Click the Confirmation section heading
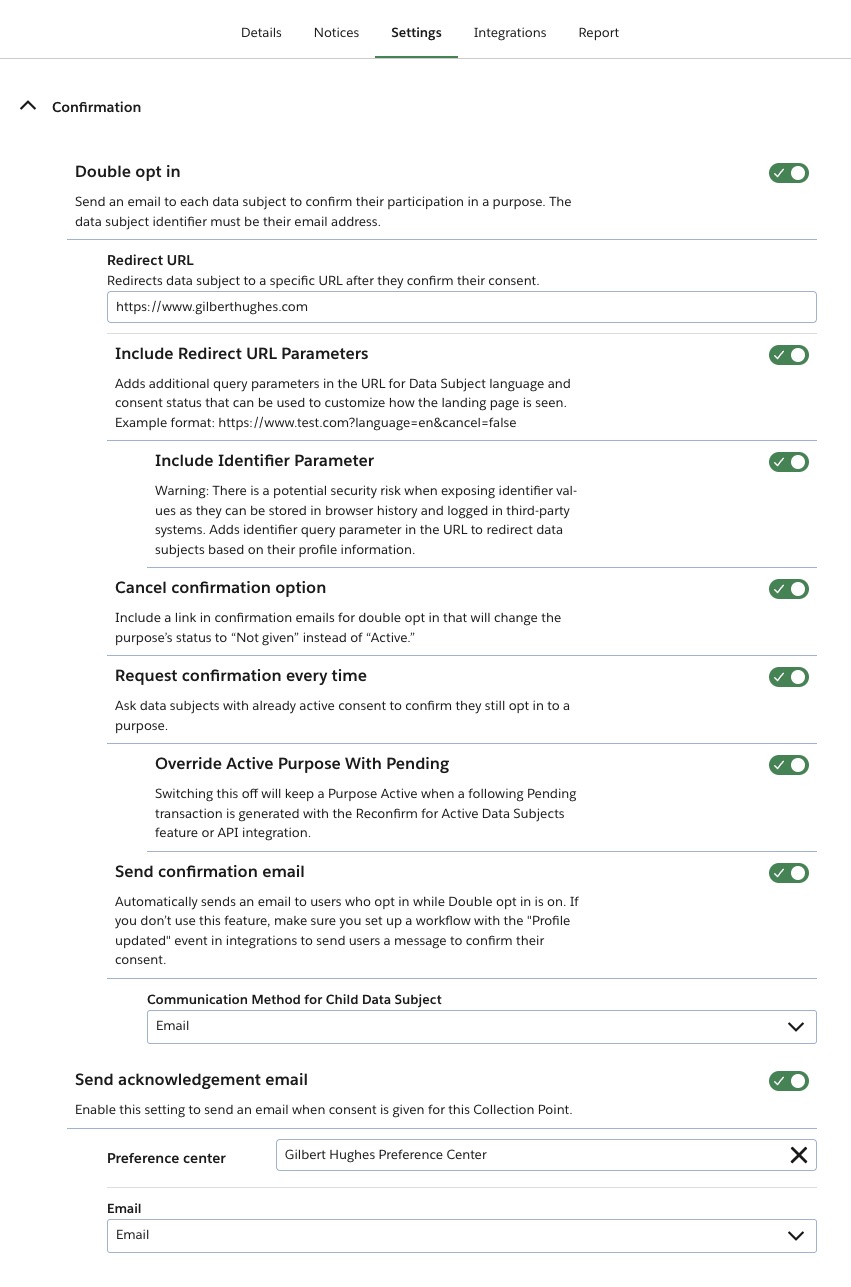Image resolution: width=851 pixels, height=1287 pixels. coord(96,107)
